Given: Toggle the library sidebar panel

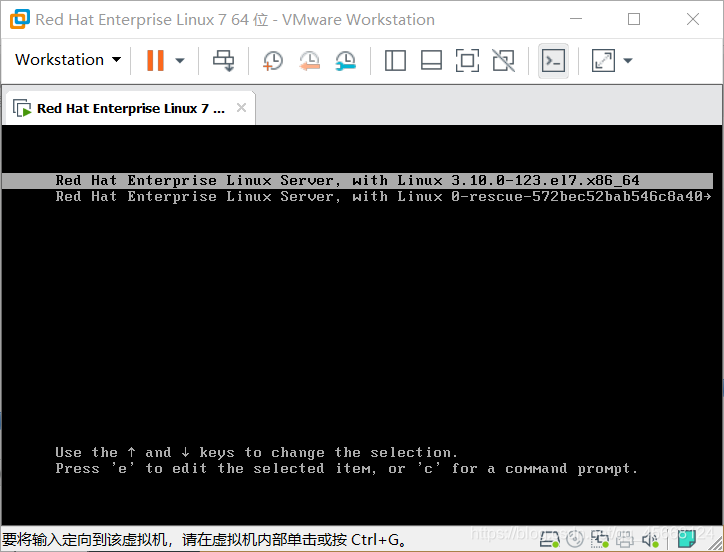Looking at the screenshot, I should (x=395, y=61).
